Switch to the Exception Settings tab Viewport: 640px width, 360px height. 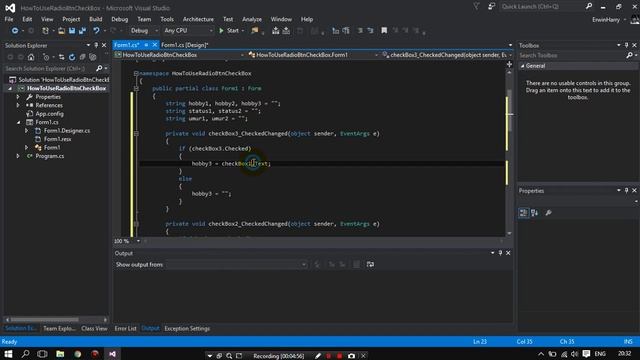(x=187, y=328)
